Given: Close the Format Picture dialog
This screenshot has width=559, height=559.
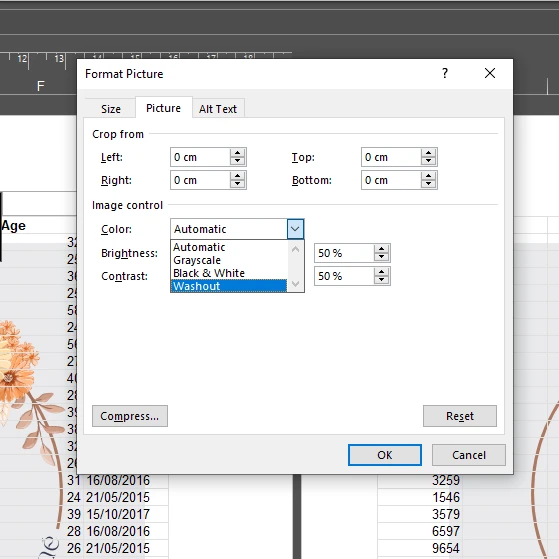Looking at the screenshot, I should tap(490, 73).
